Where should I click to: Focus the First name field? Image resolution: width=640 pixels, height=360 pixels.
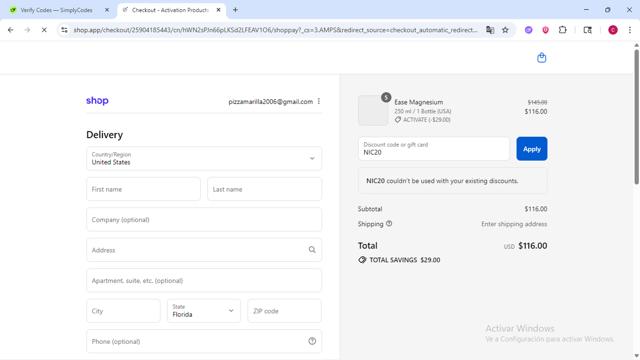(143, 189)
